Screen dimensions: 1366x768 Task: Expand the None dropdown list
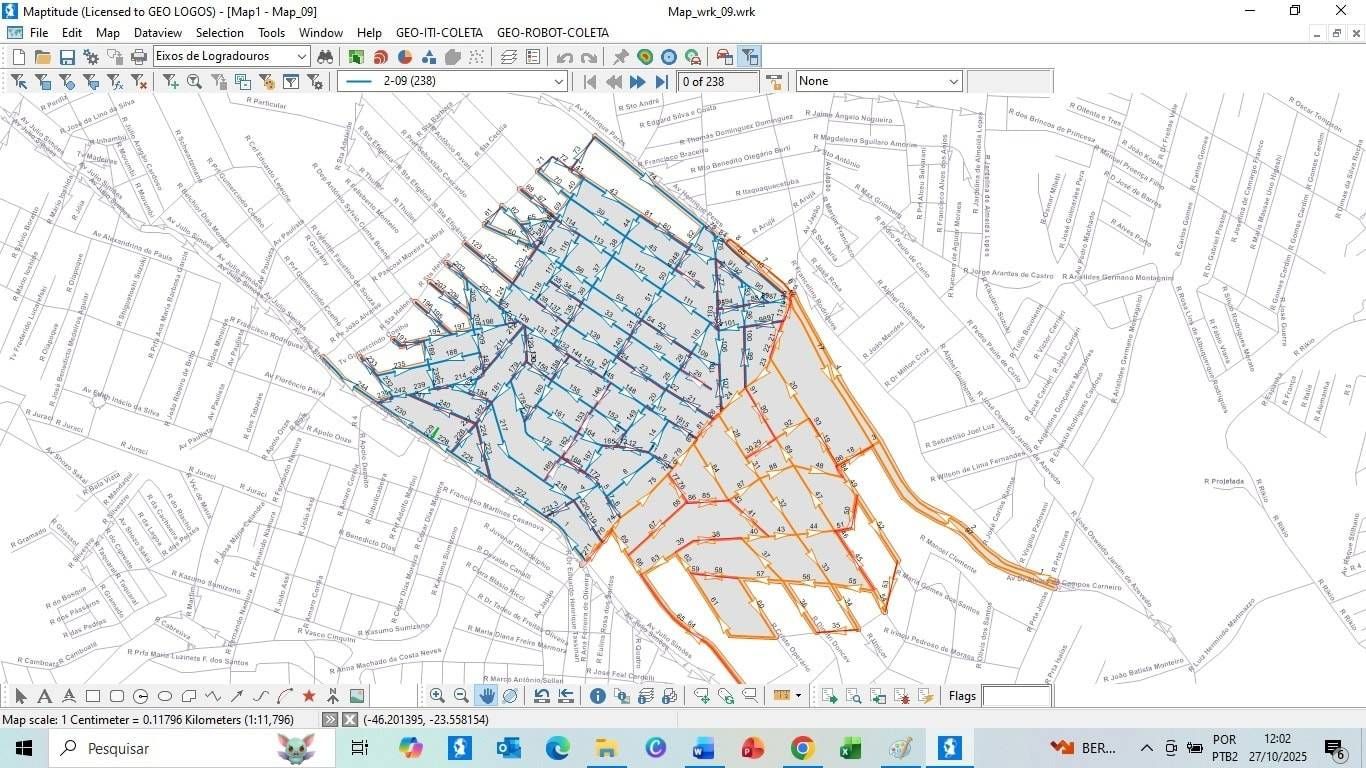click(953, 82)
